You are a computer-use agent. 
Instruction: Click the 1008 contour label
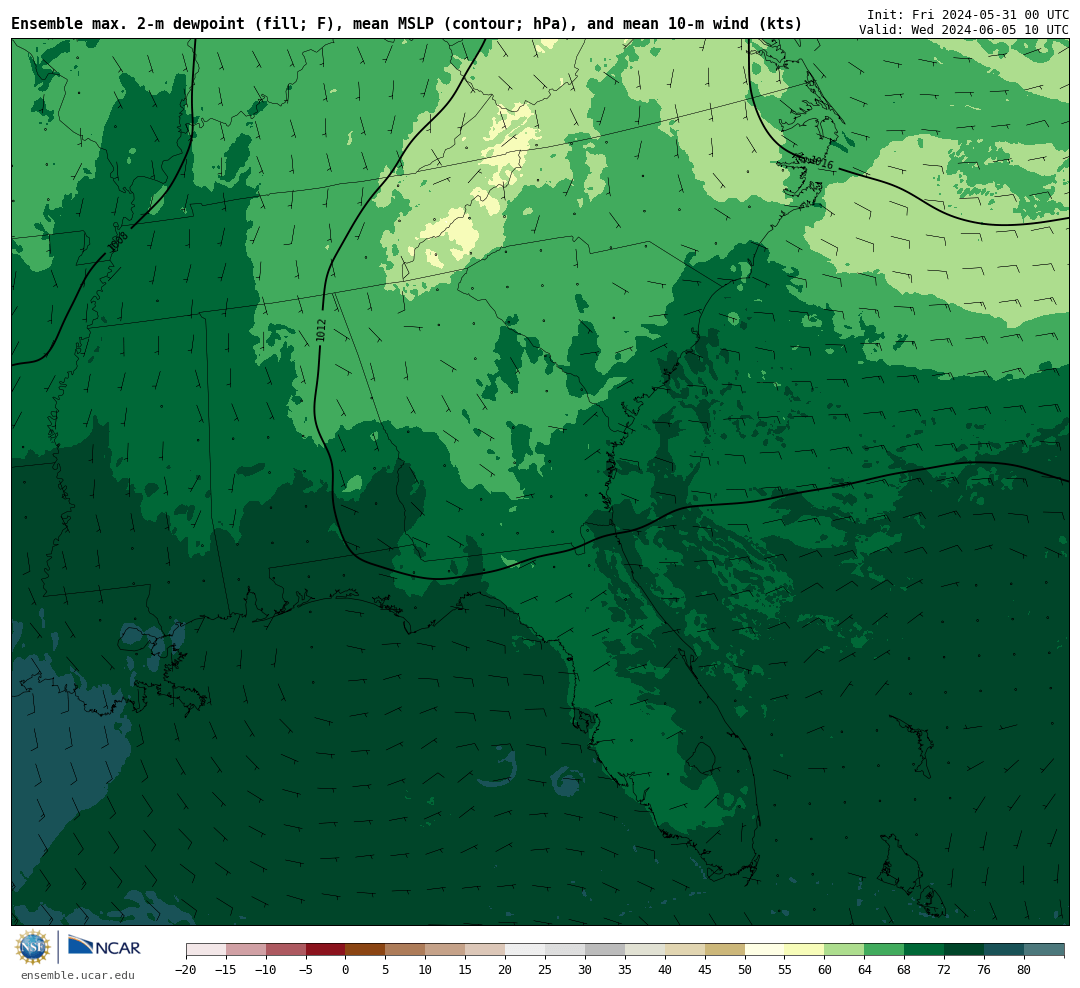point(118,242)
